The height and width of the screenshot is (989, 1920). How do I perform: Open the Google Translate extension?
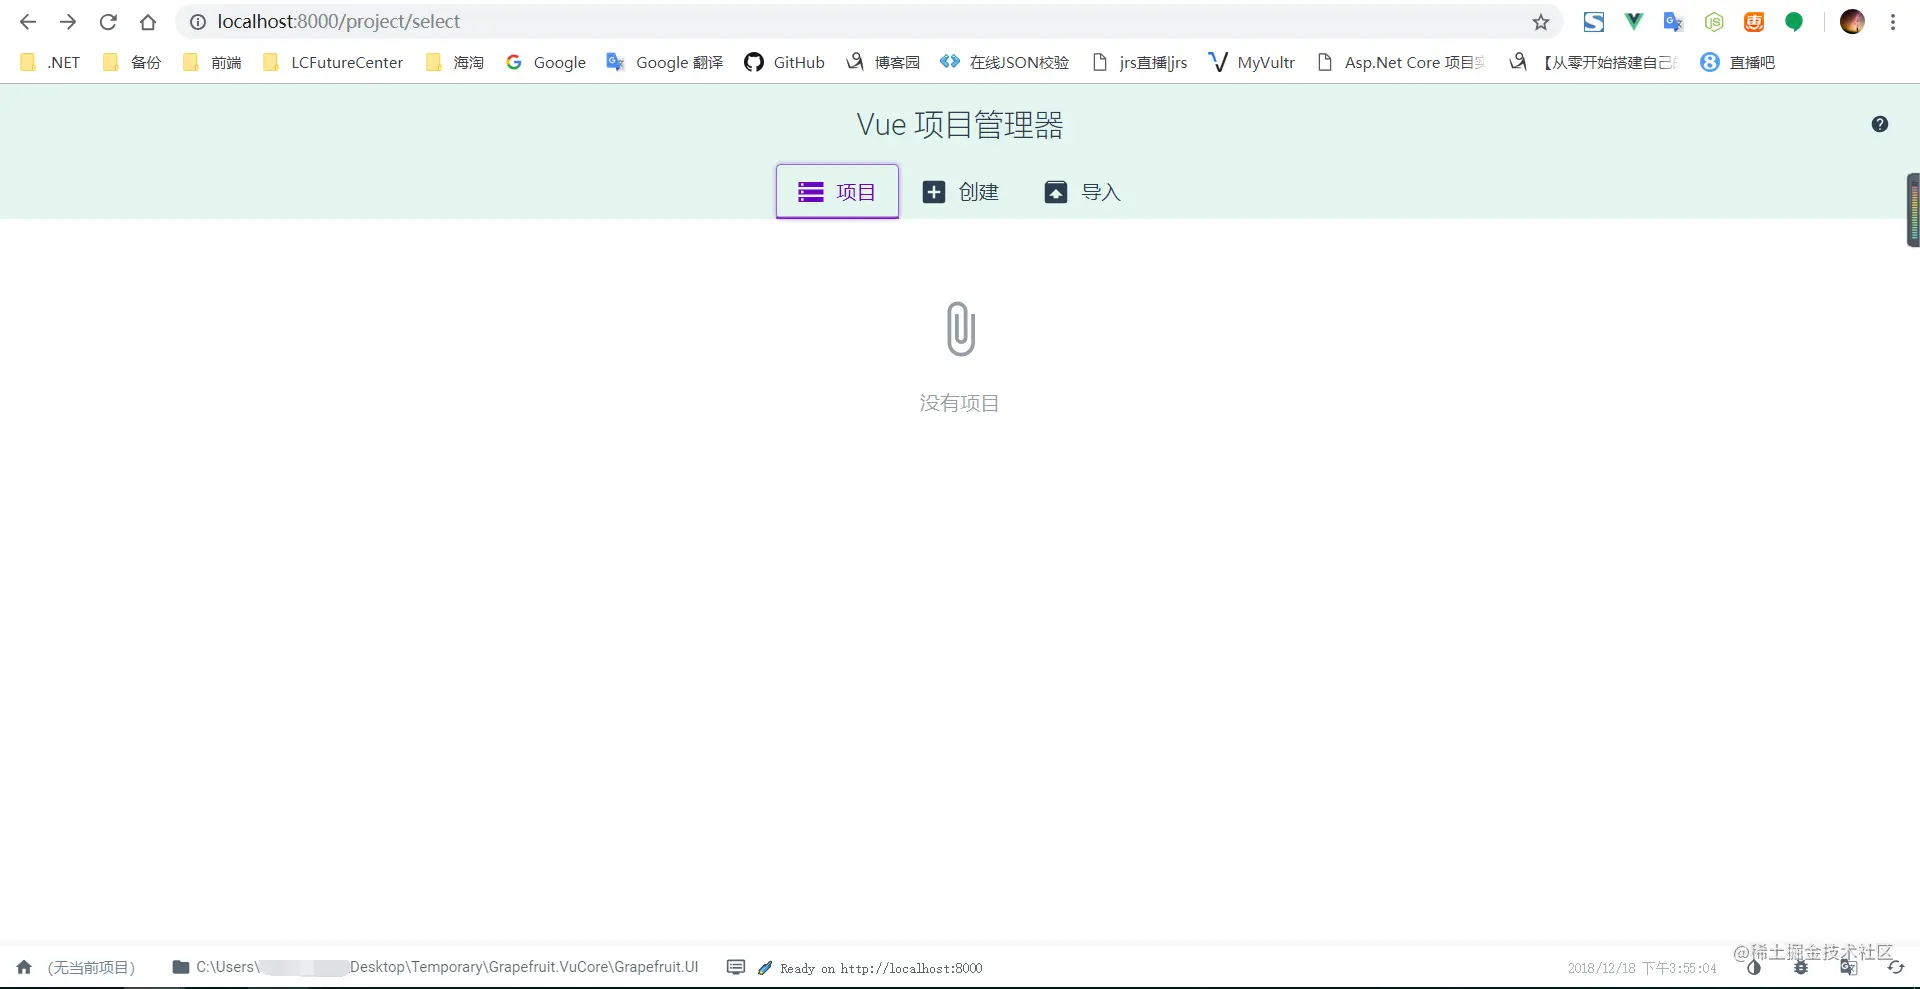(1674, 22)
